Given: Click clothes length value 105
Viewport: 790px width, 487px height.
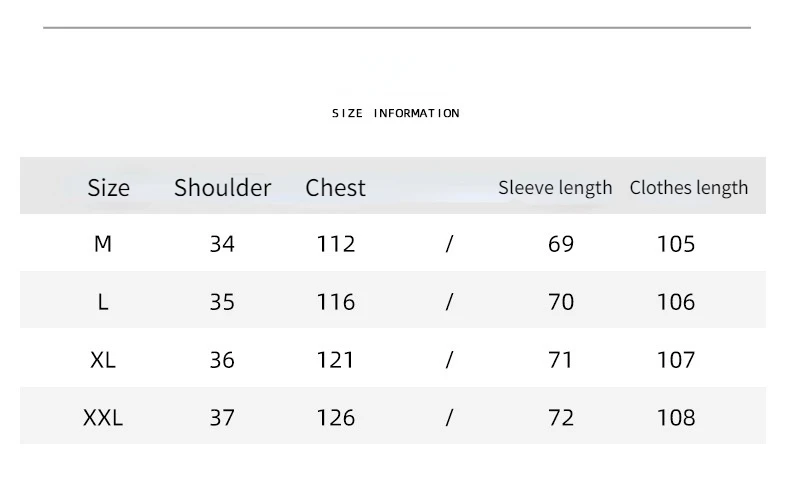Looking at the screenshot, I should (x=676, y=244).
